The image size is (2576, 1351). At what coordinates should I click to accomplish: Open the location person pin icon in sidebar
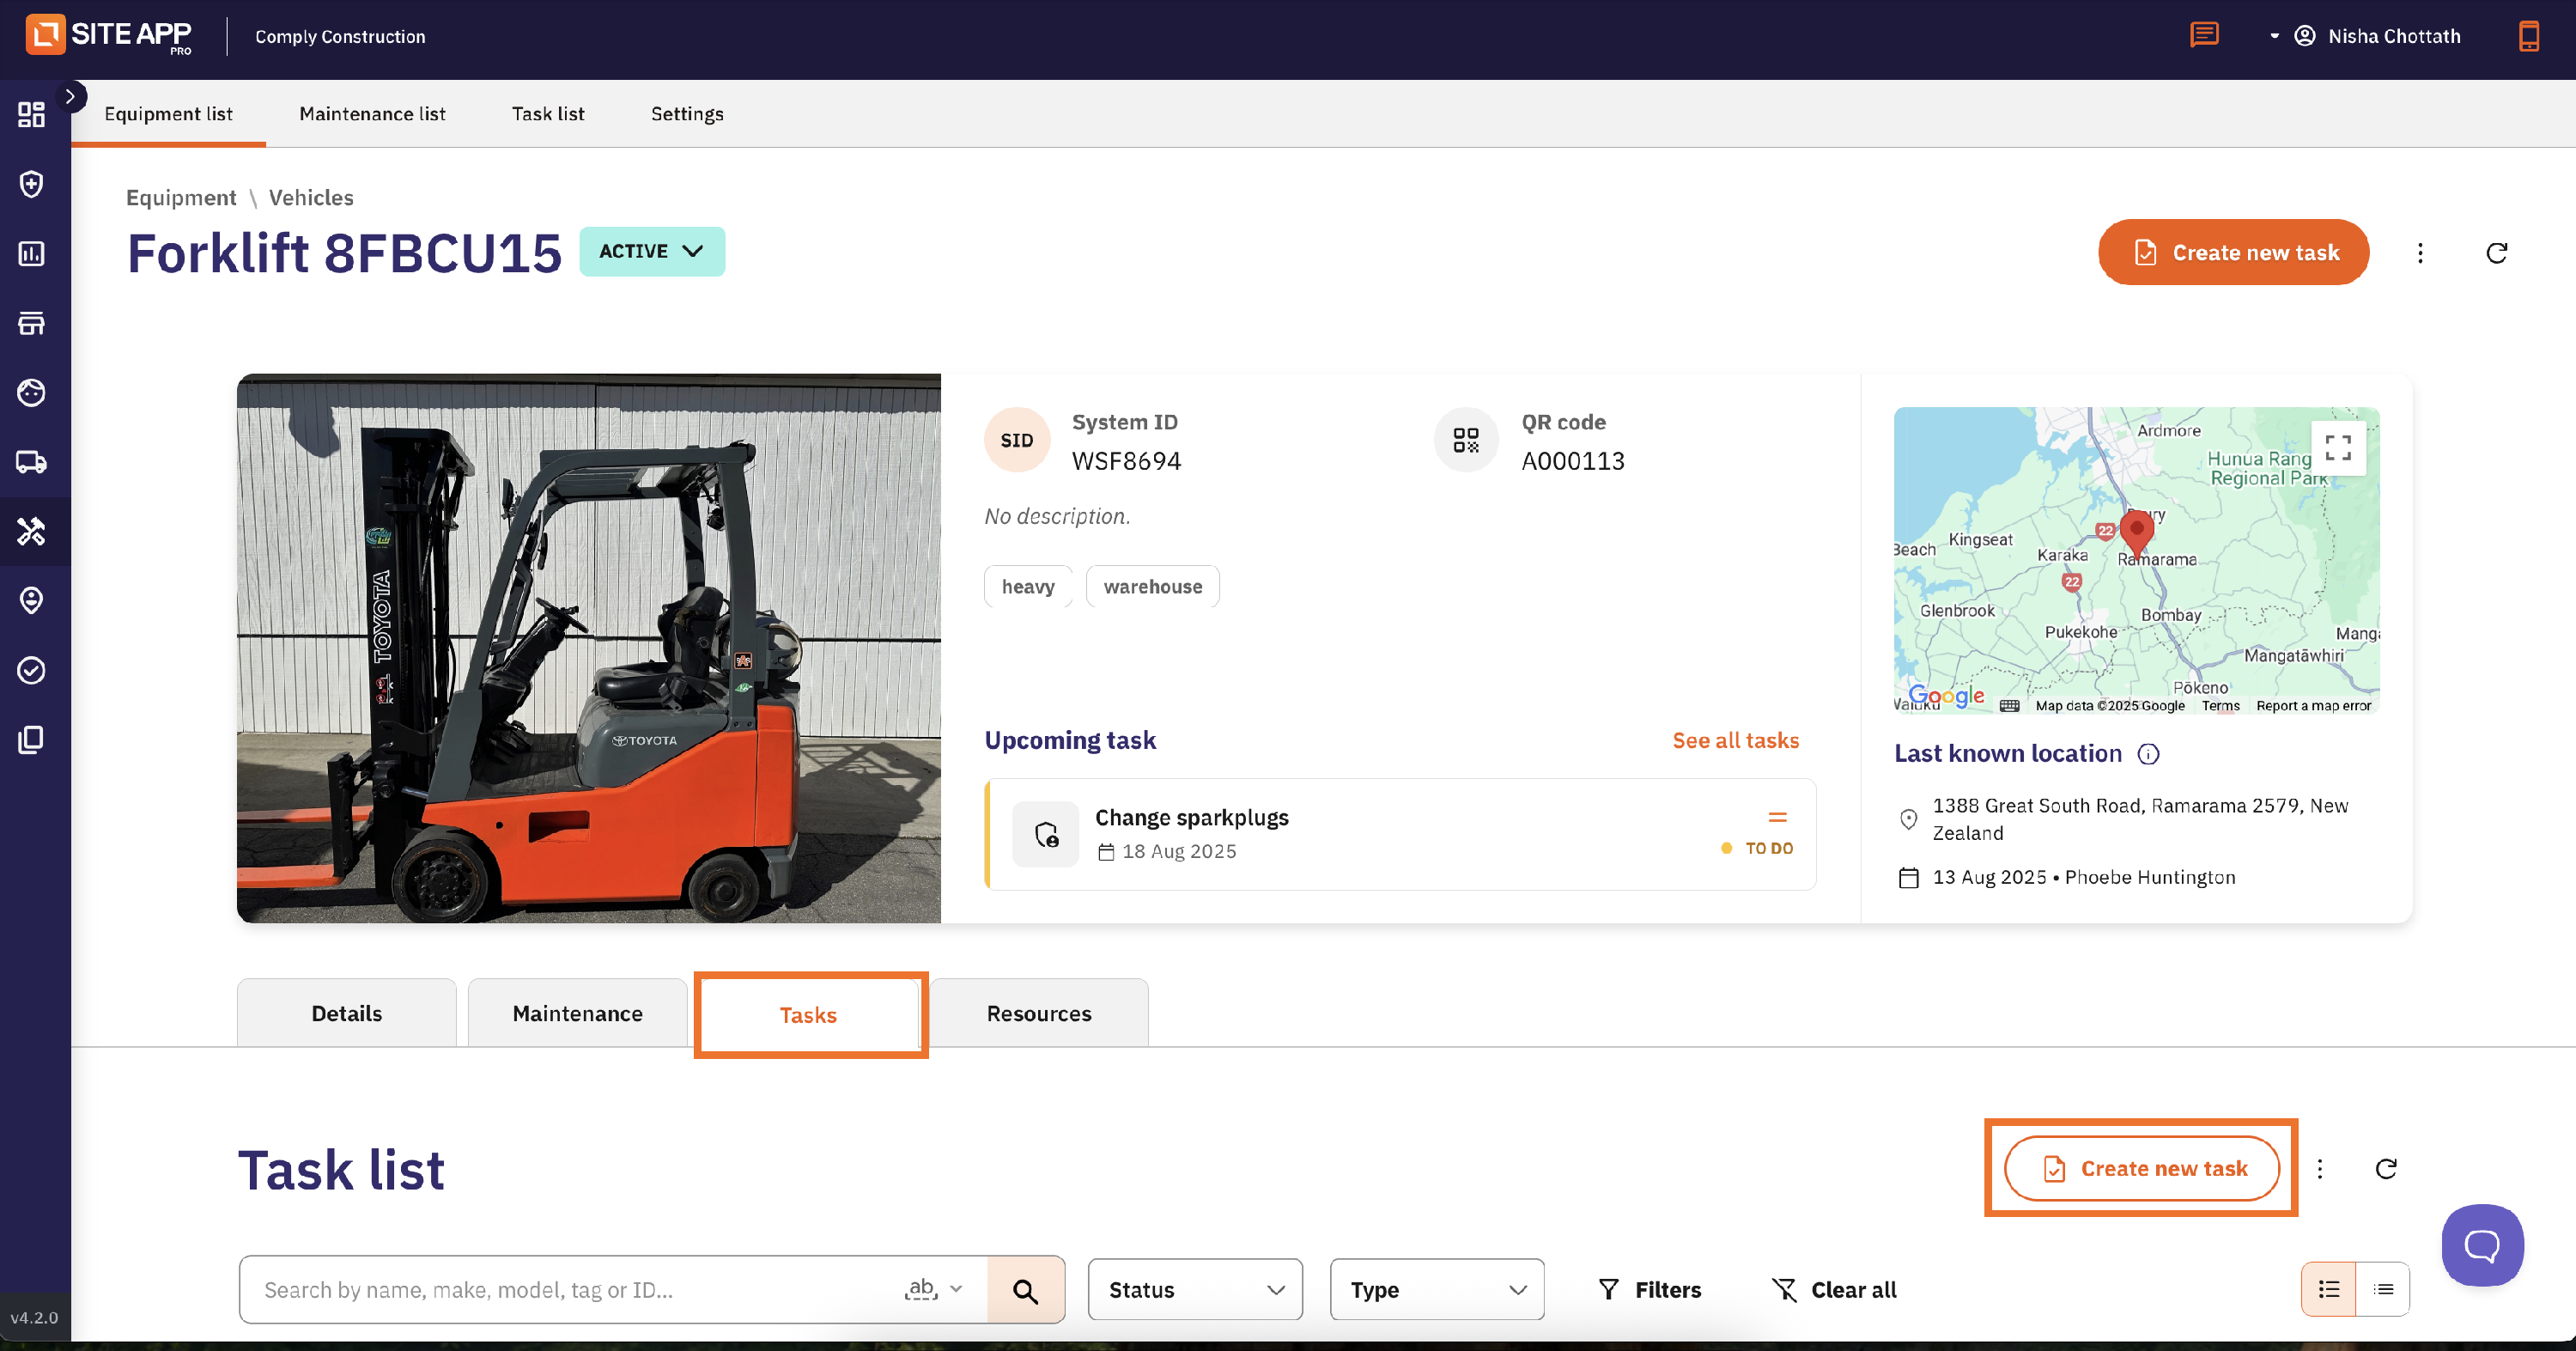31,600
